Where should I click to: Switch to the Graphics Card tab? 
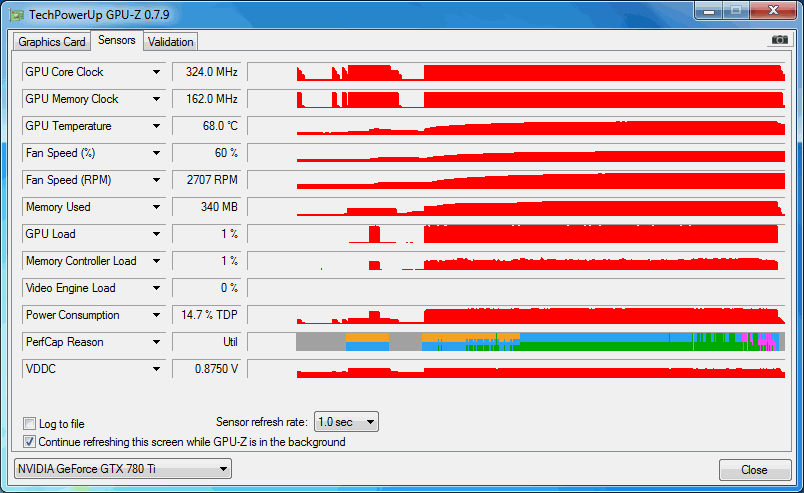52,42
